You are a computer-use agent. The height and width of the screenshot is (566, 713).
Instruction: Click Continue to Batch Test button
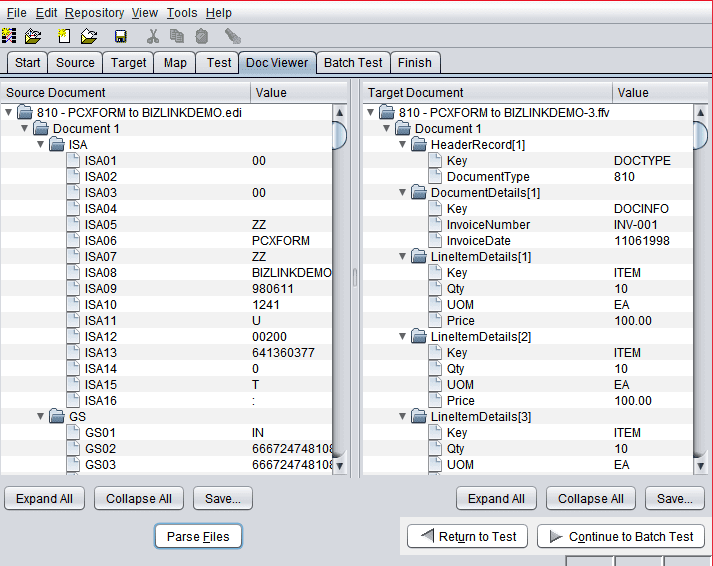click(x=621, y=537)
